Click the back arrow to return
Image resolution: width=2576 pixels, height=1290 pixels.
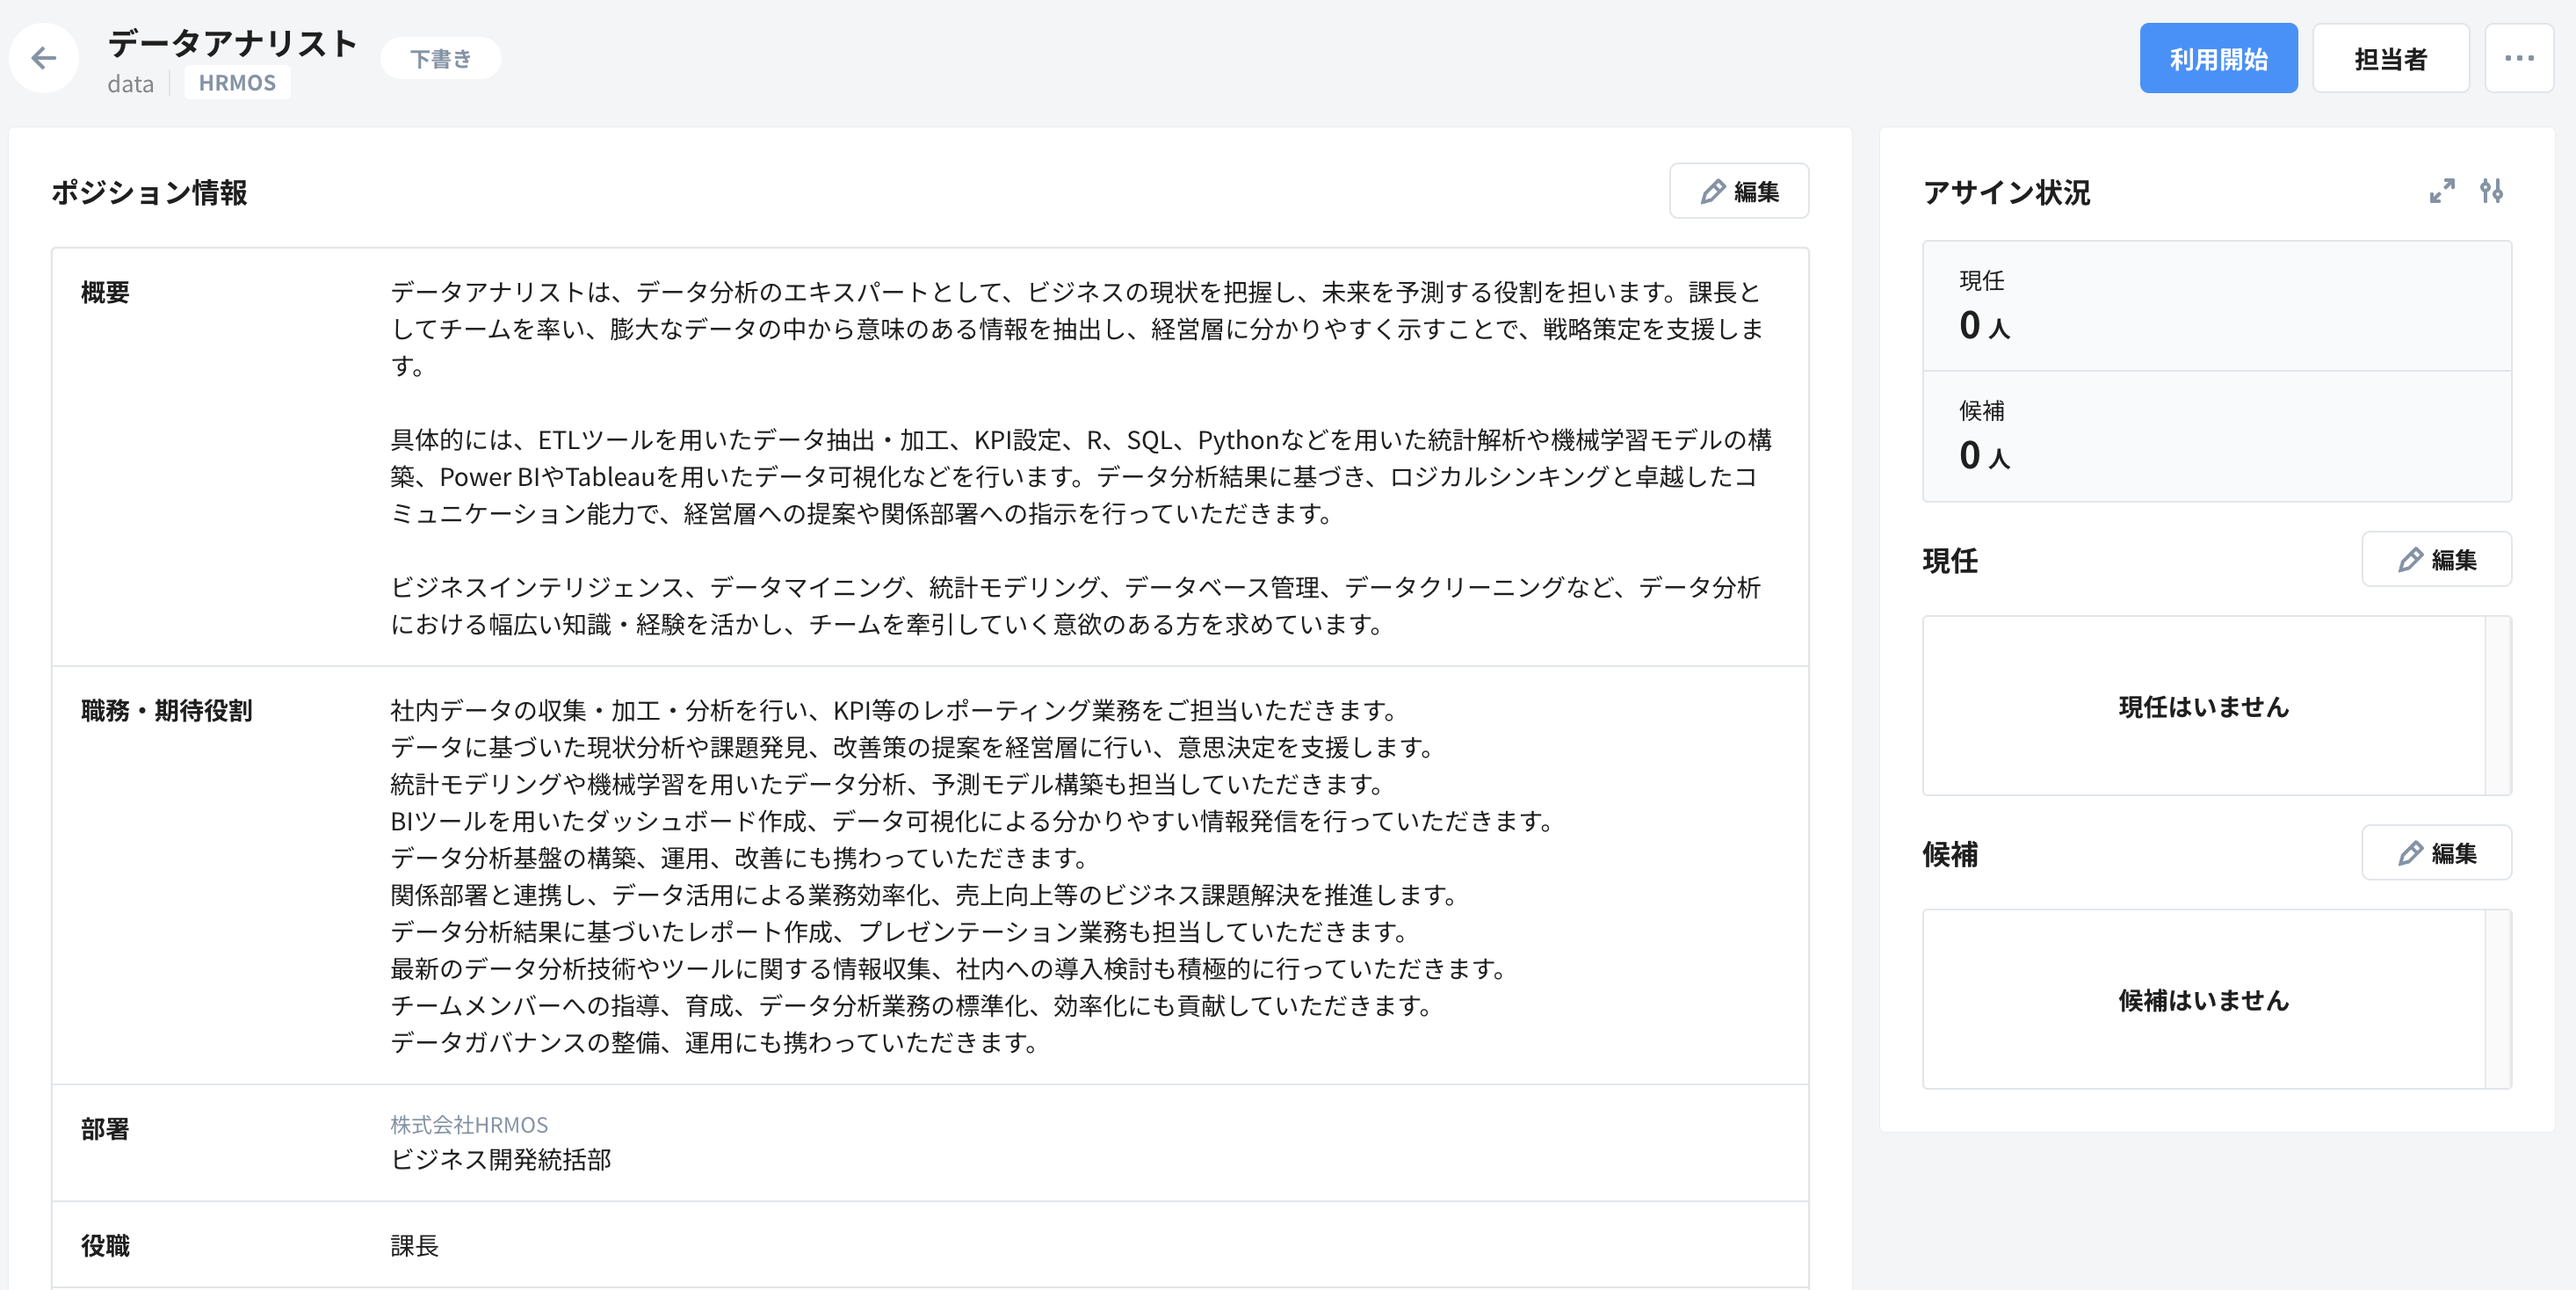pos(44,58)
